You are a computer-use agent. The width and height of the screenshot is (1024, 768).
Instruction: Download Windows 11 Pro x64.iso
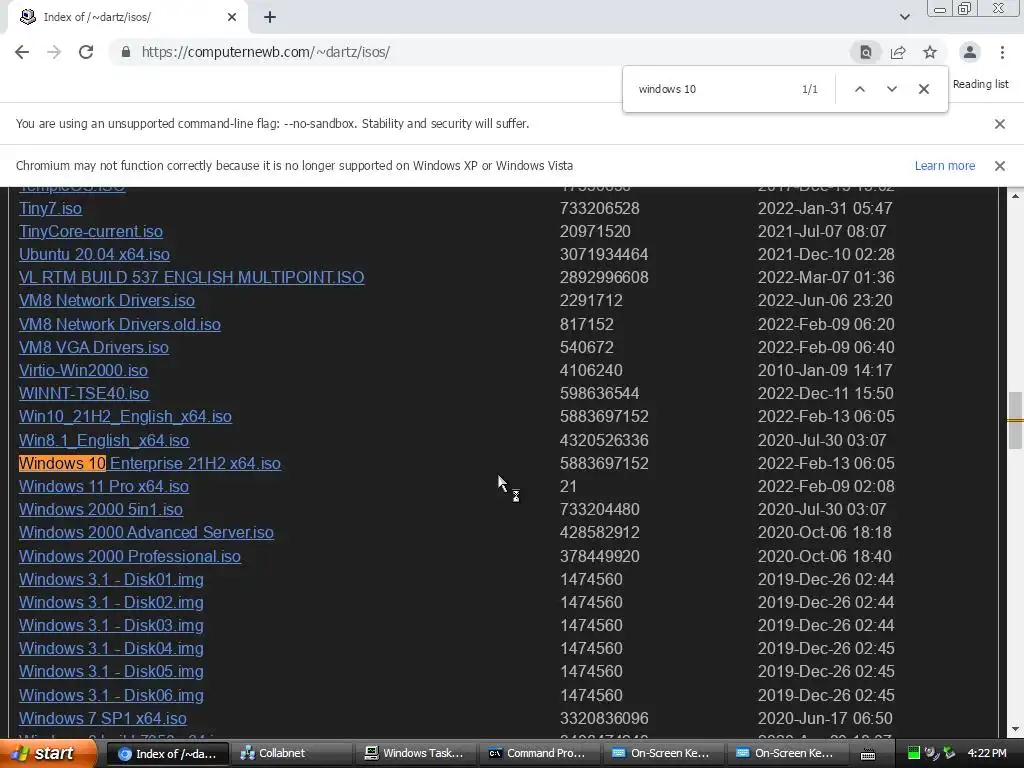click(x=104, y=486)
